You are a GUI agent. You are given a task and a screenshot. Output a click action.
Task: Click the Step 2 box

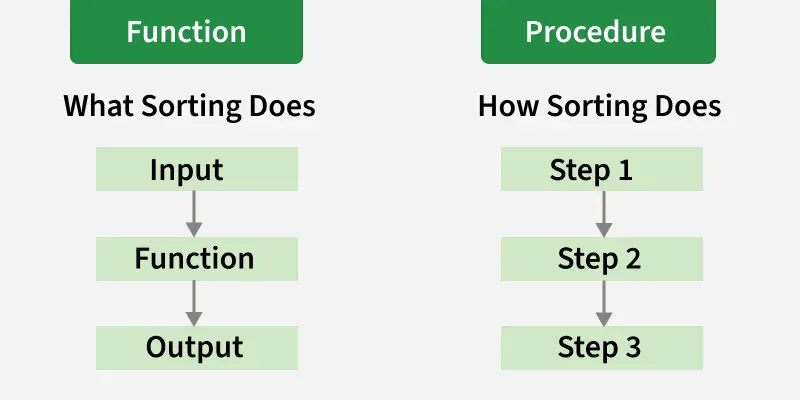[x=601, y=259]
